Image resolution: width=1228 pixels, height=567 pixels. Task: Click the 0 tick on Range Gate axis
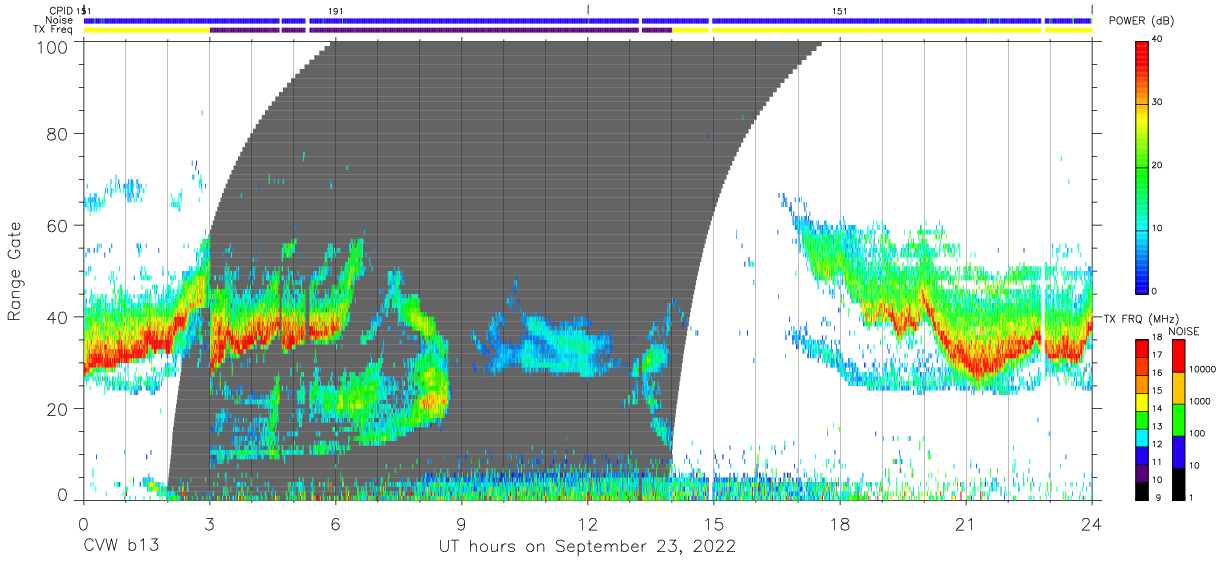point(64,496)
